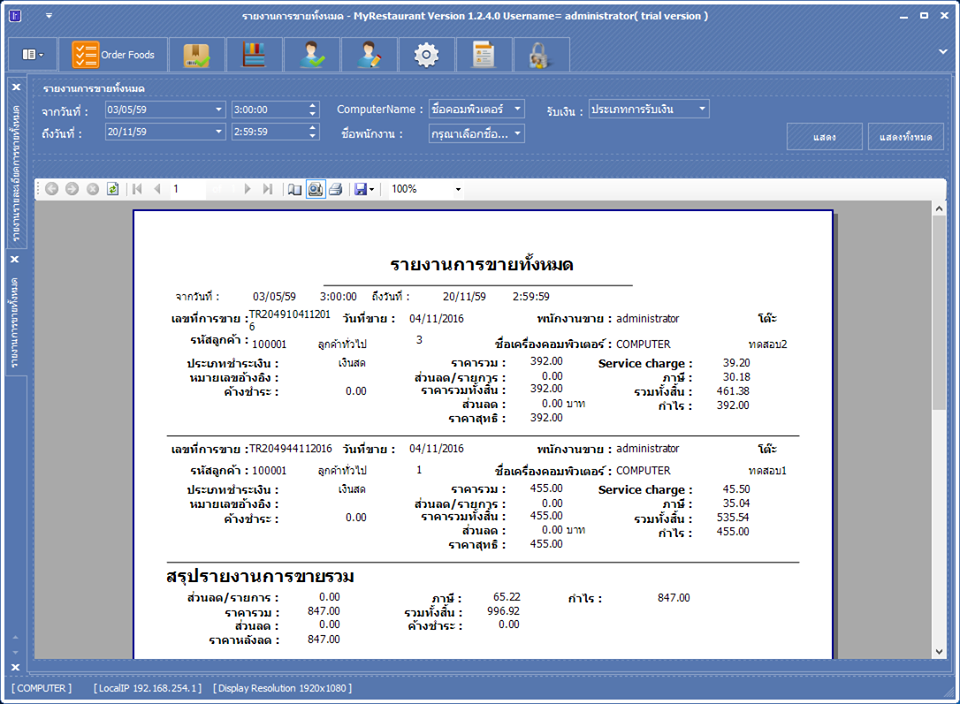Open the bookshelf stock icon
This screenshot has height=704, width=960.
point(253,54)
